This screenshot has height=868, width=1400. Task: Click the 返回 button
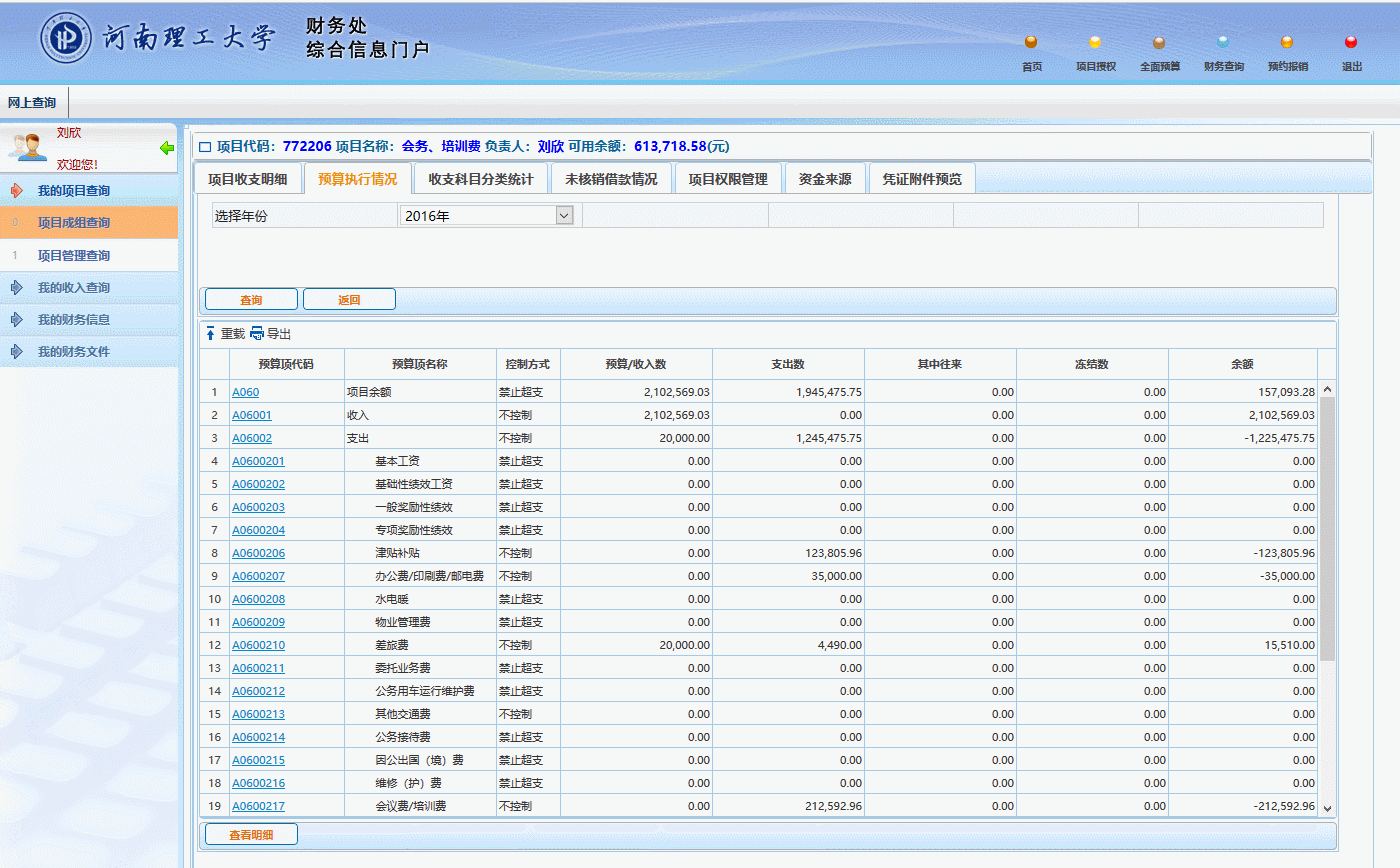pos(349,299)
